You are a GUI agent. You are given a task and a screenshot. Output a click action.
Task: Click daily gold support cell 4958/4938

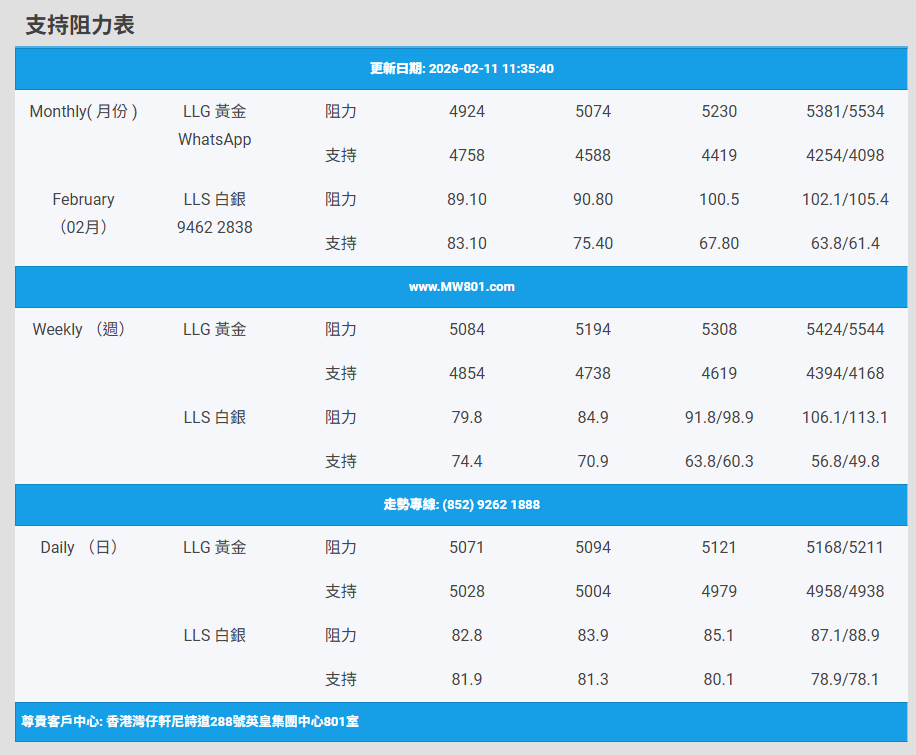pos(845,592)
